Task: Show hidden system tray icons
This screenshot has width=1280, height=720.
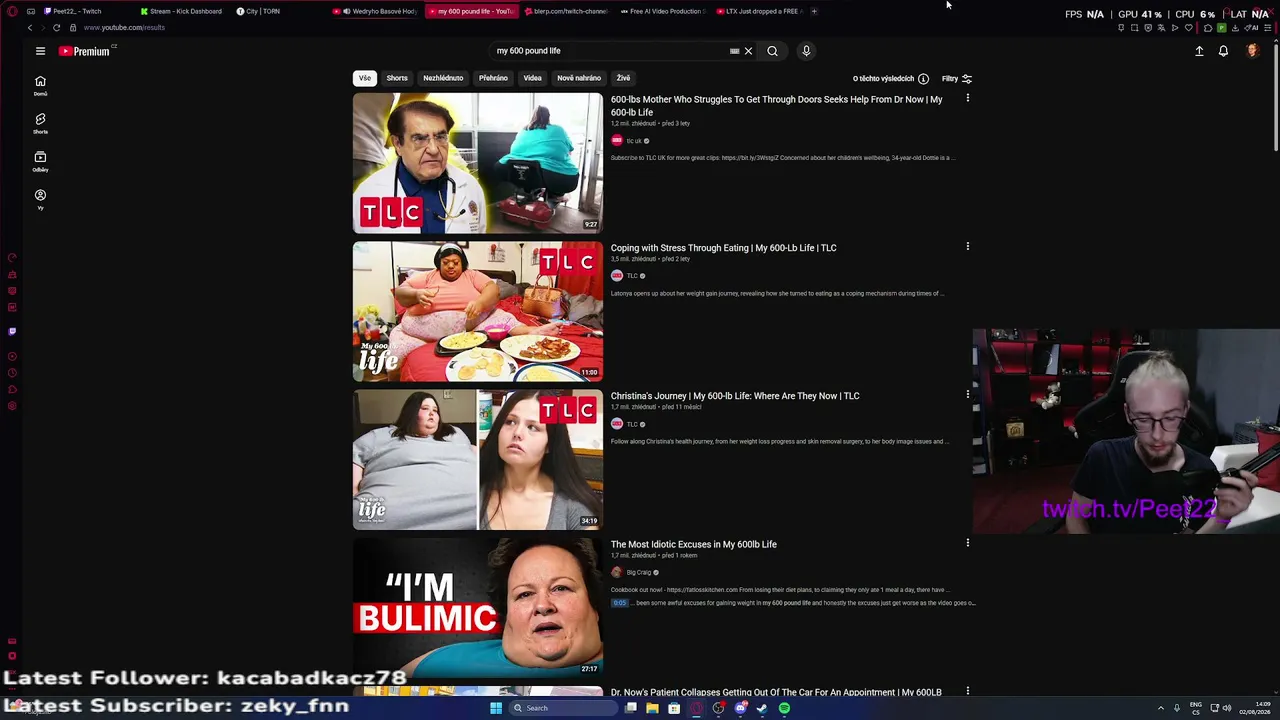Action: [1161, 708]
